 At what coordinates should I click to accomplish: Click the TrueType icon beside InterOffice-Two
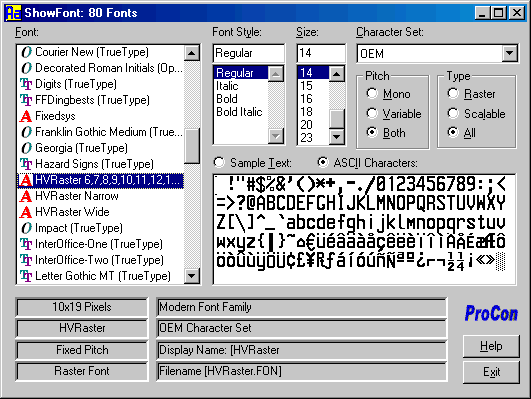pyautogui.click(x=26, y=260)
